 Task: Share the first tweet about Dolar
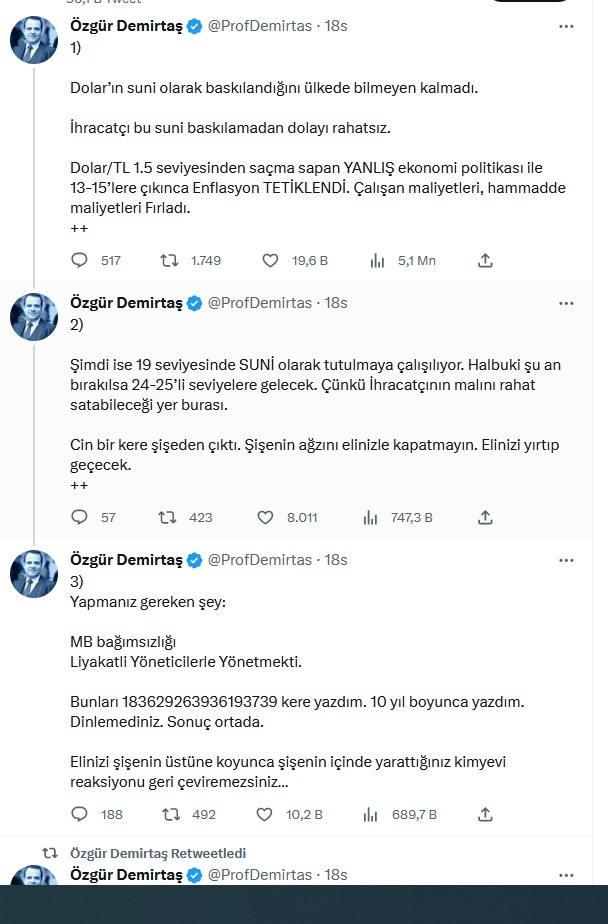pos(485,260)
